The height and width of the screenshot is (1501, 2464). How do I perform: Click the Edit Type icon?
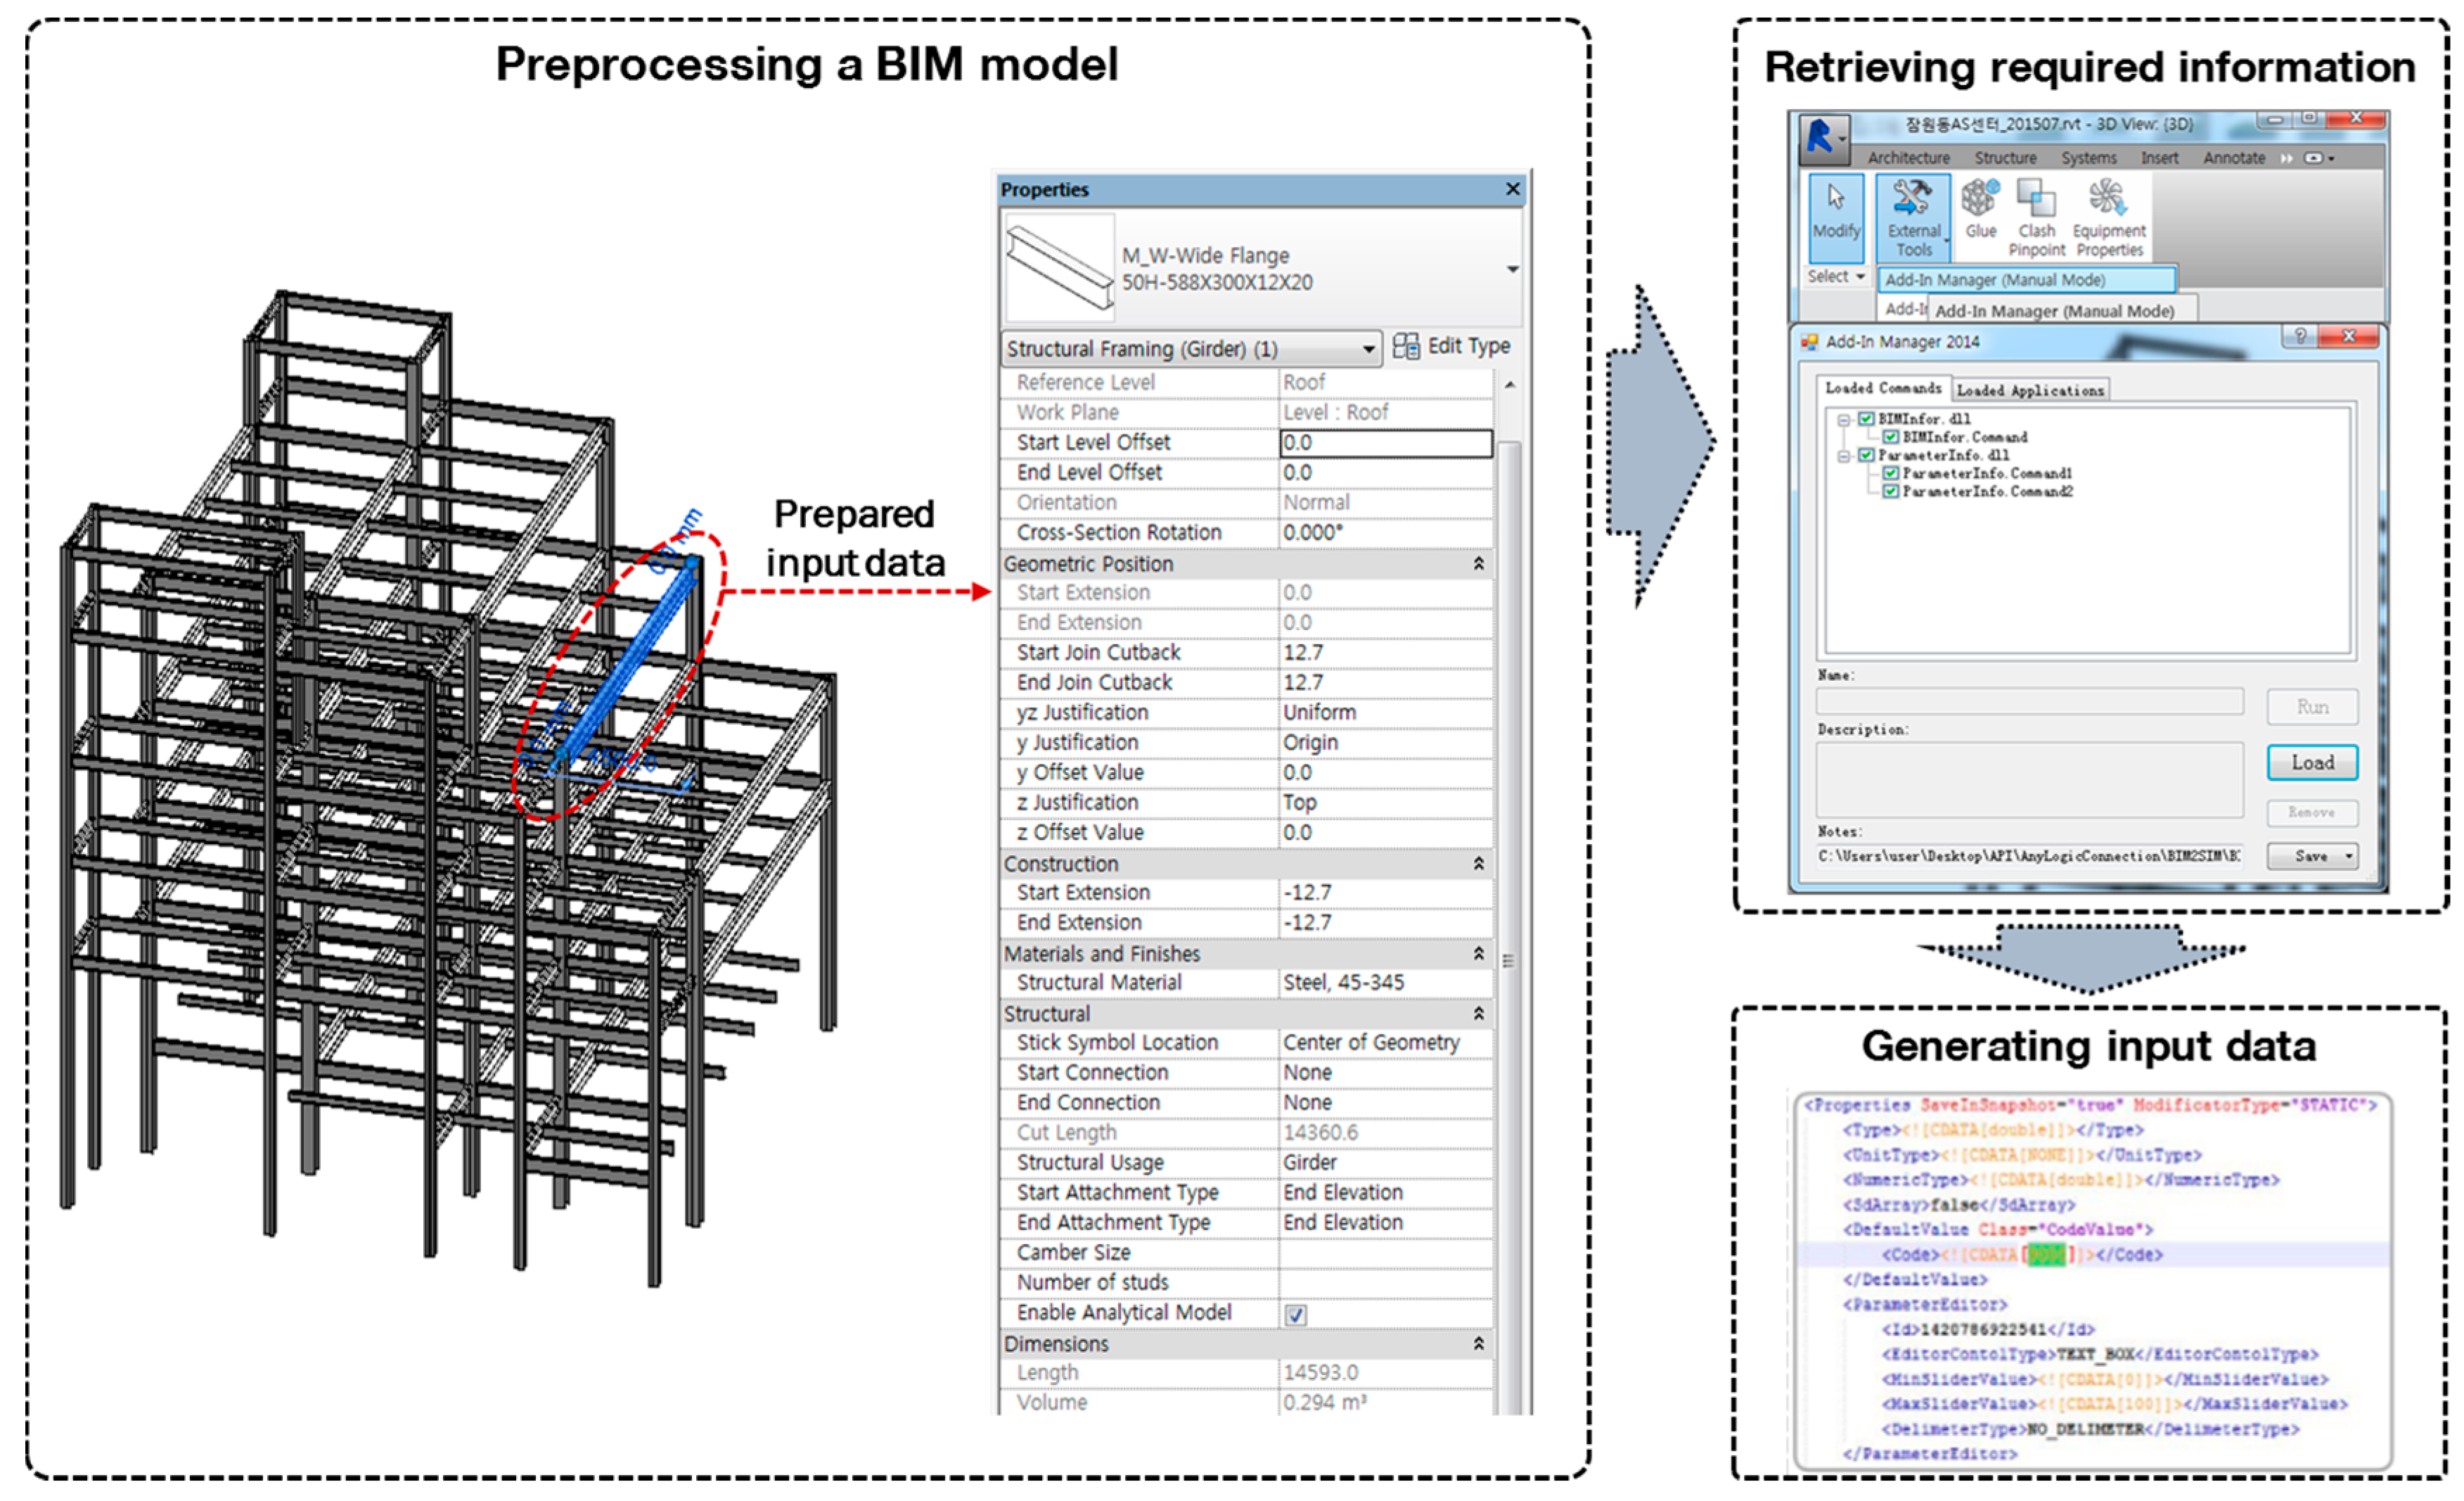pyautogui.click(x=1406, y=346)
